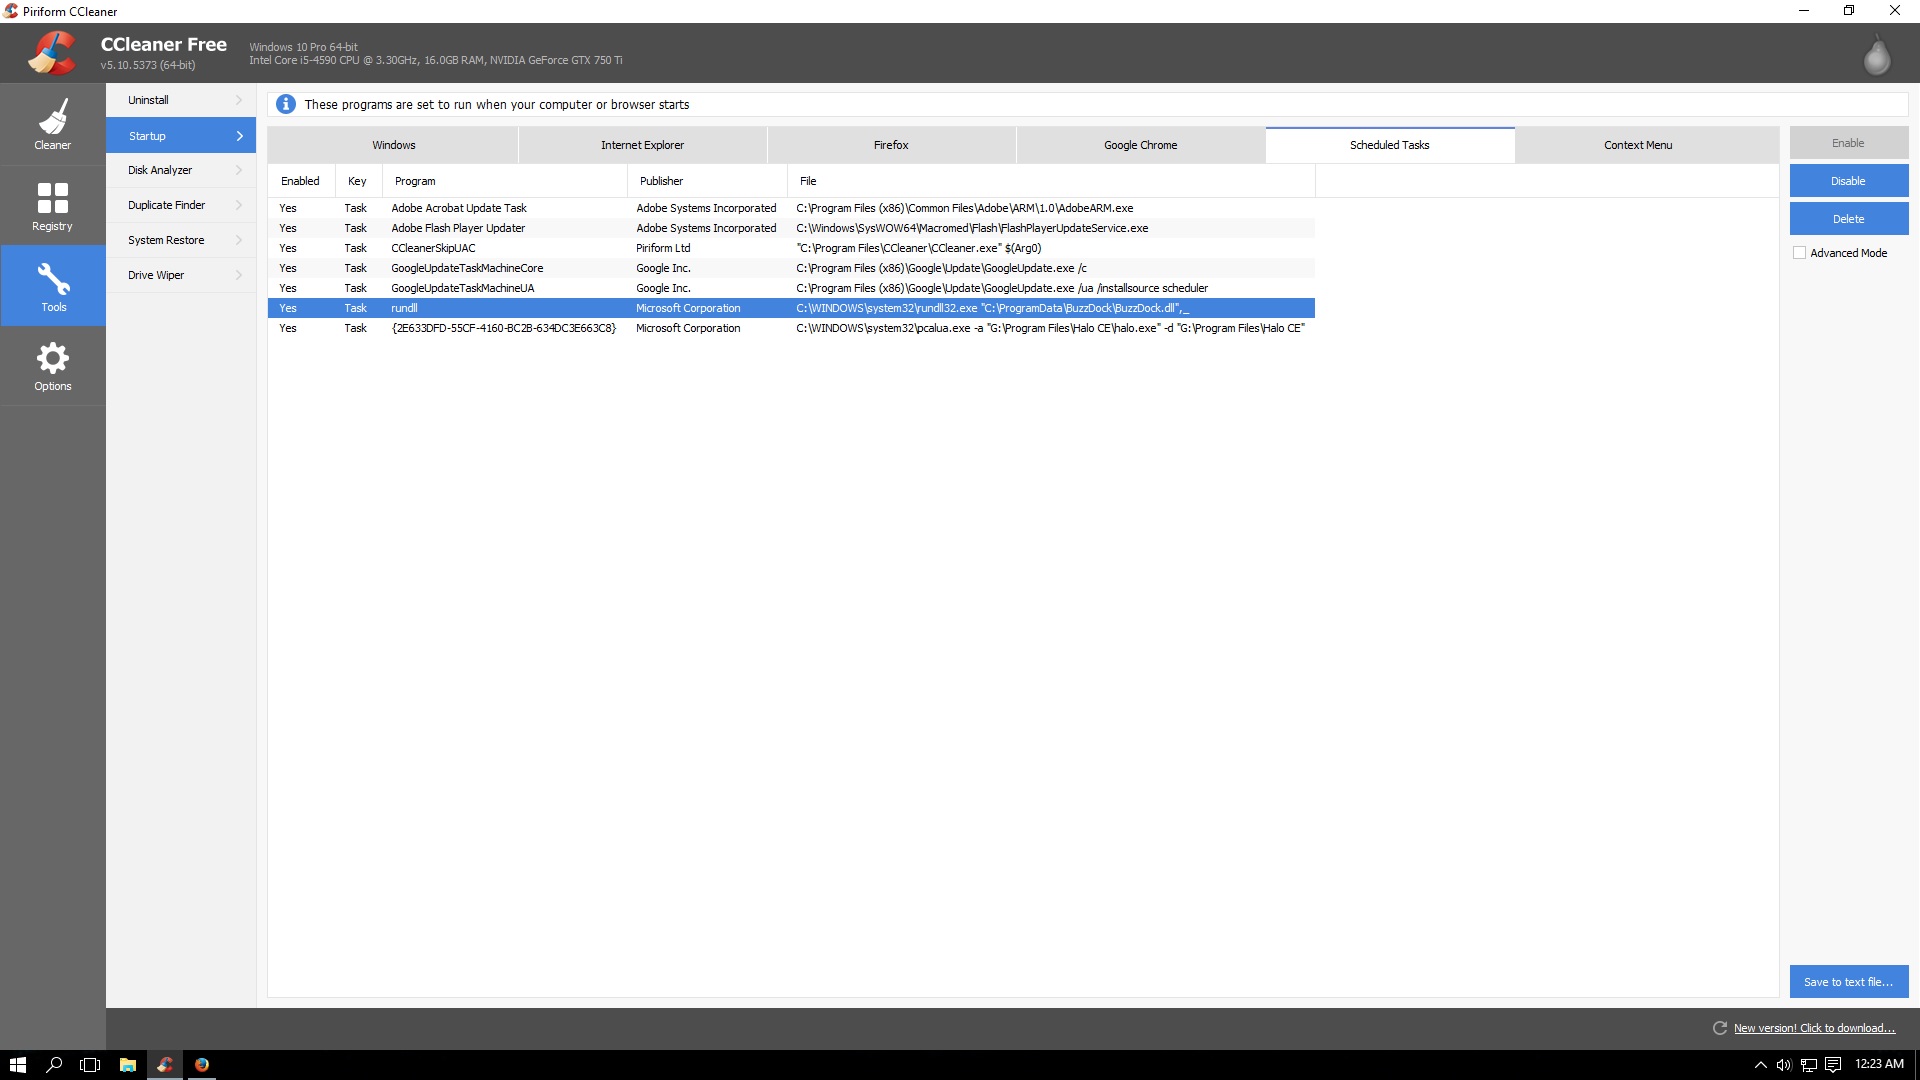The height and width of the screenshot is (1080, 1920).
Task: Switch to the Google Chrome tab
Action: tap(1140, 145)
